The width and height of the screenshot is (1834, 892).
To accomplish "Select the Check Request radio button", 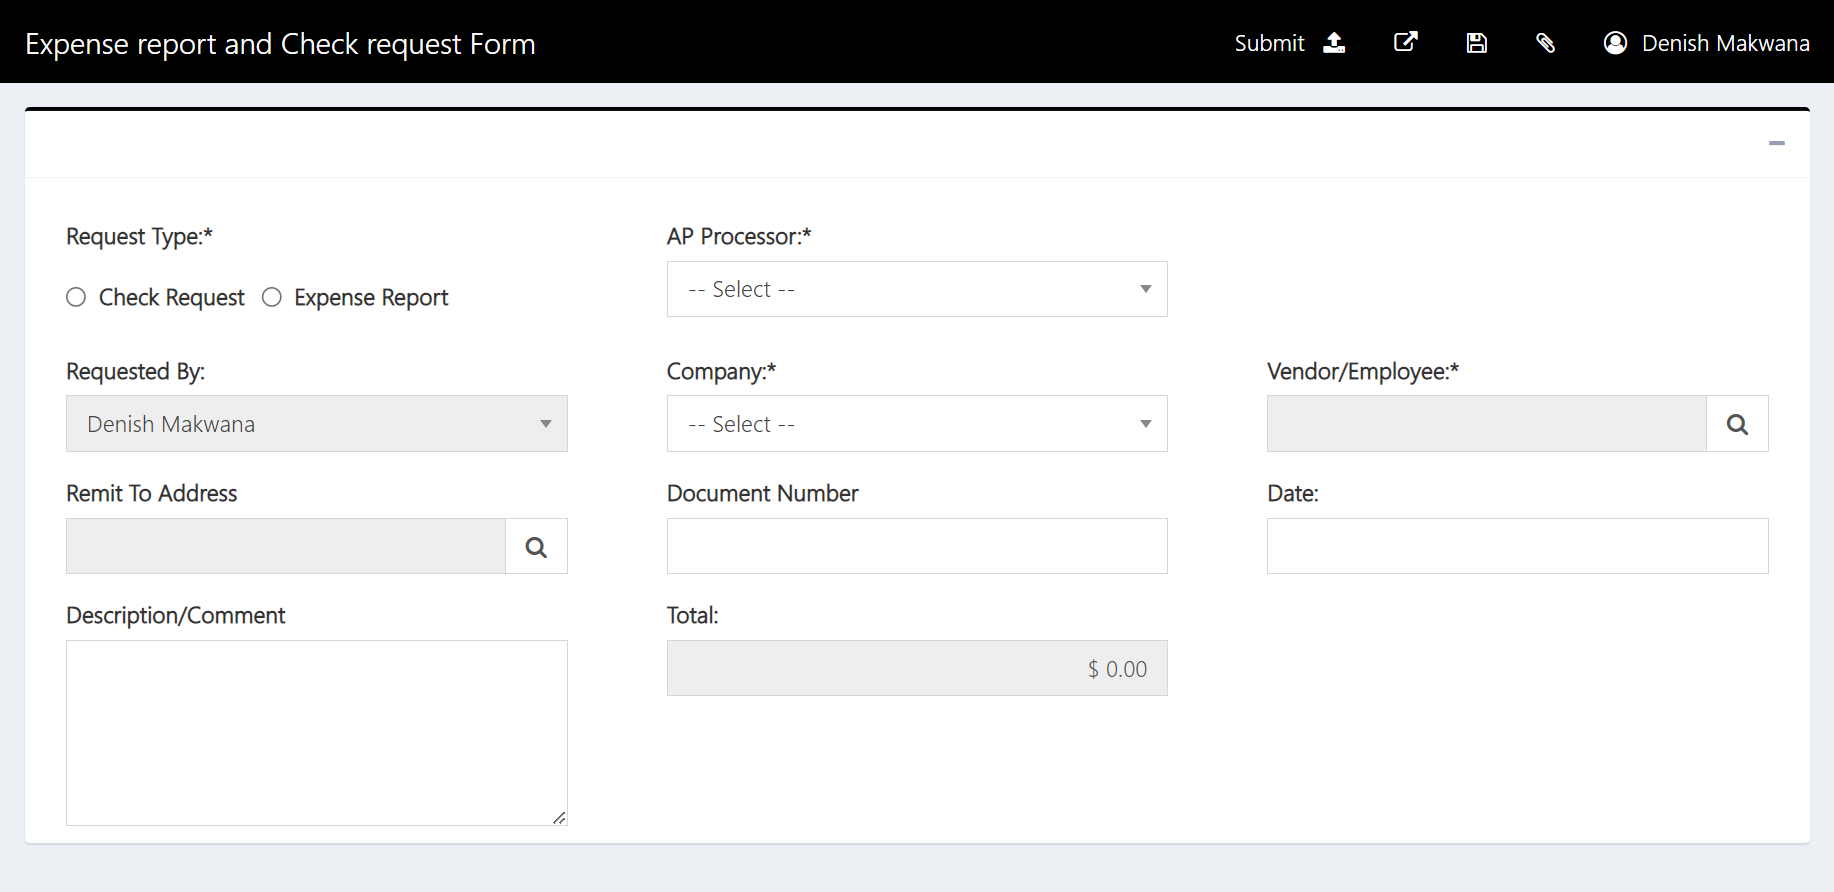I will [x=76, y=297].
